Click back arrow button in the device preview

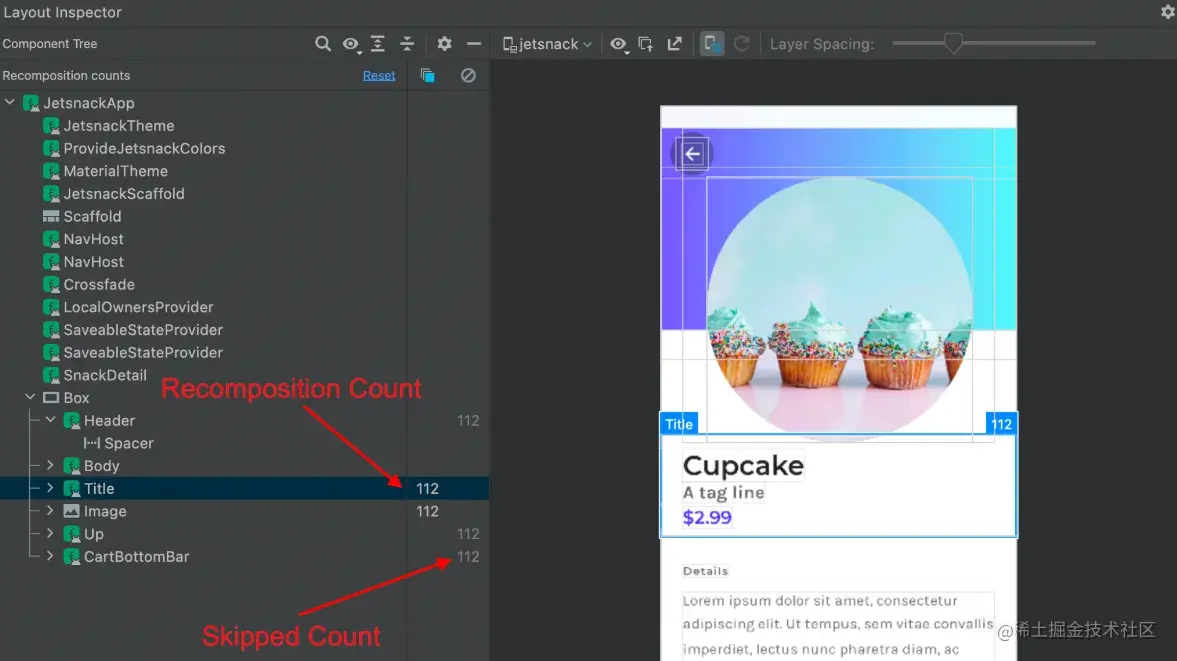tap(692, 154)
